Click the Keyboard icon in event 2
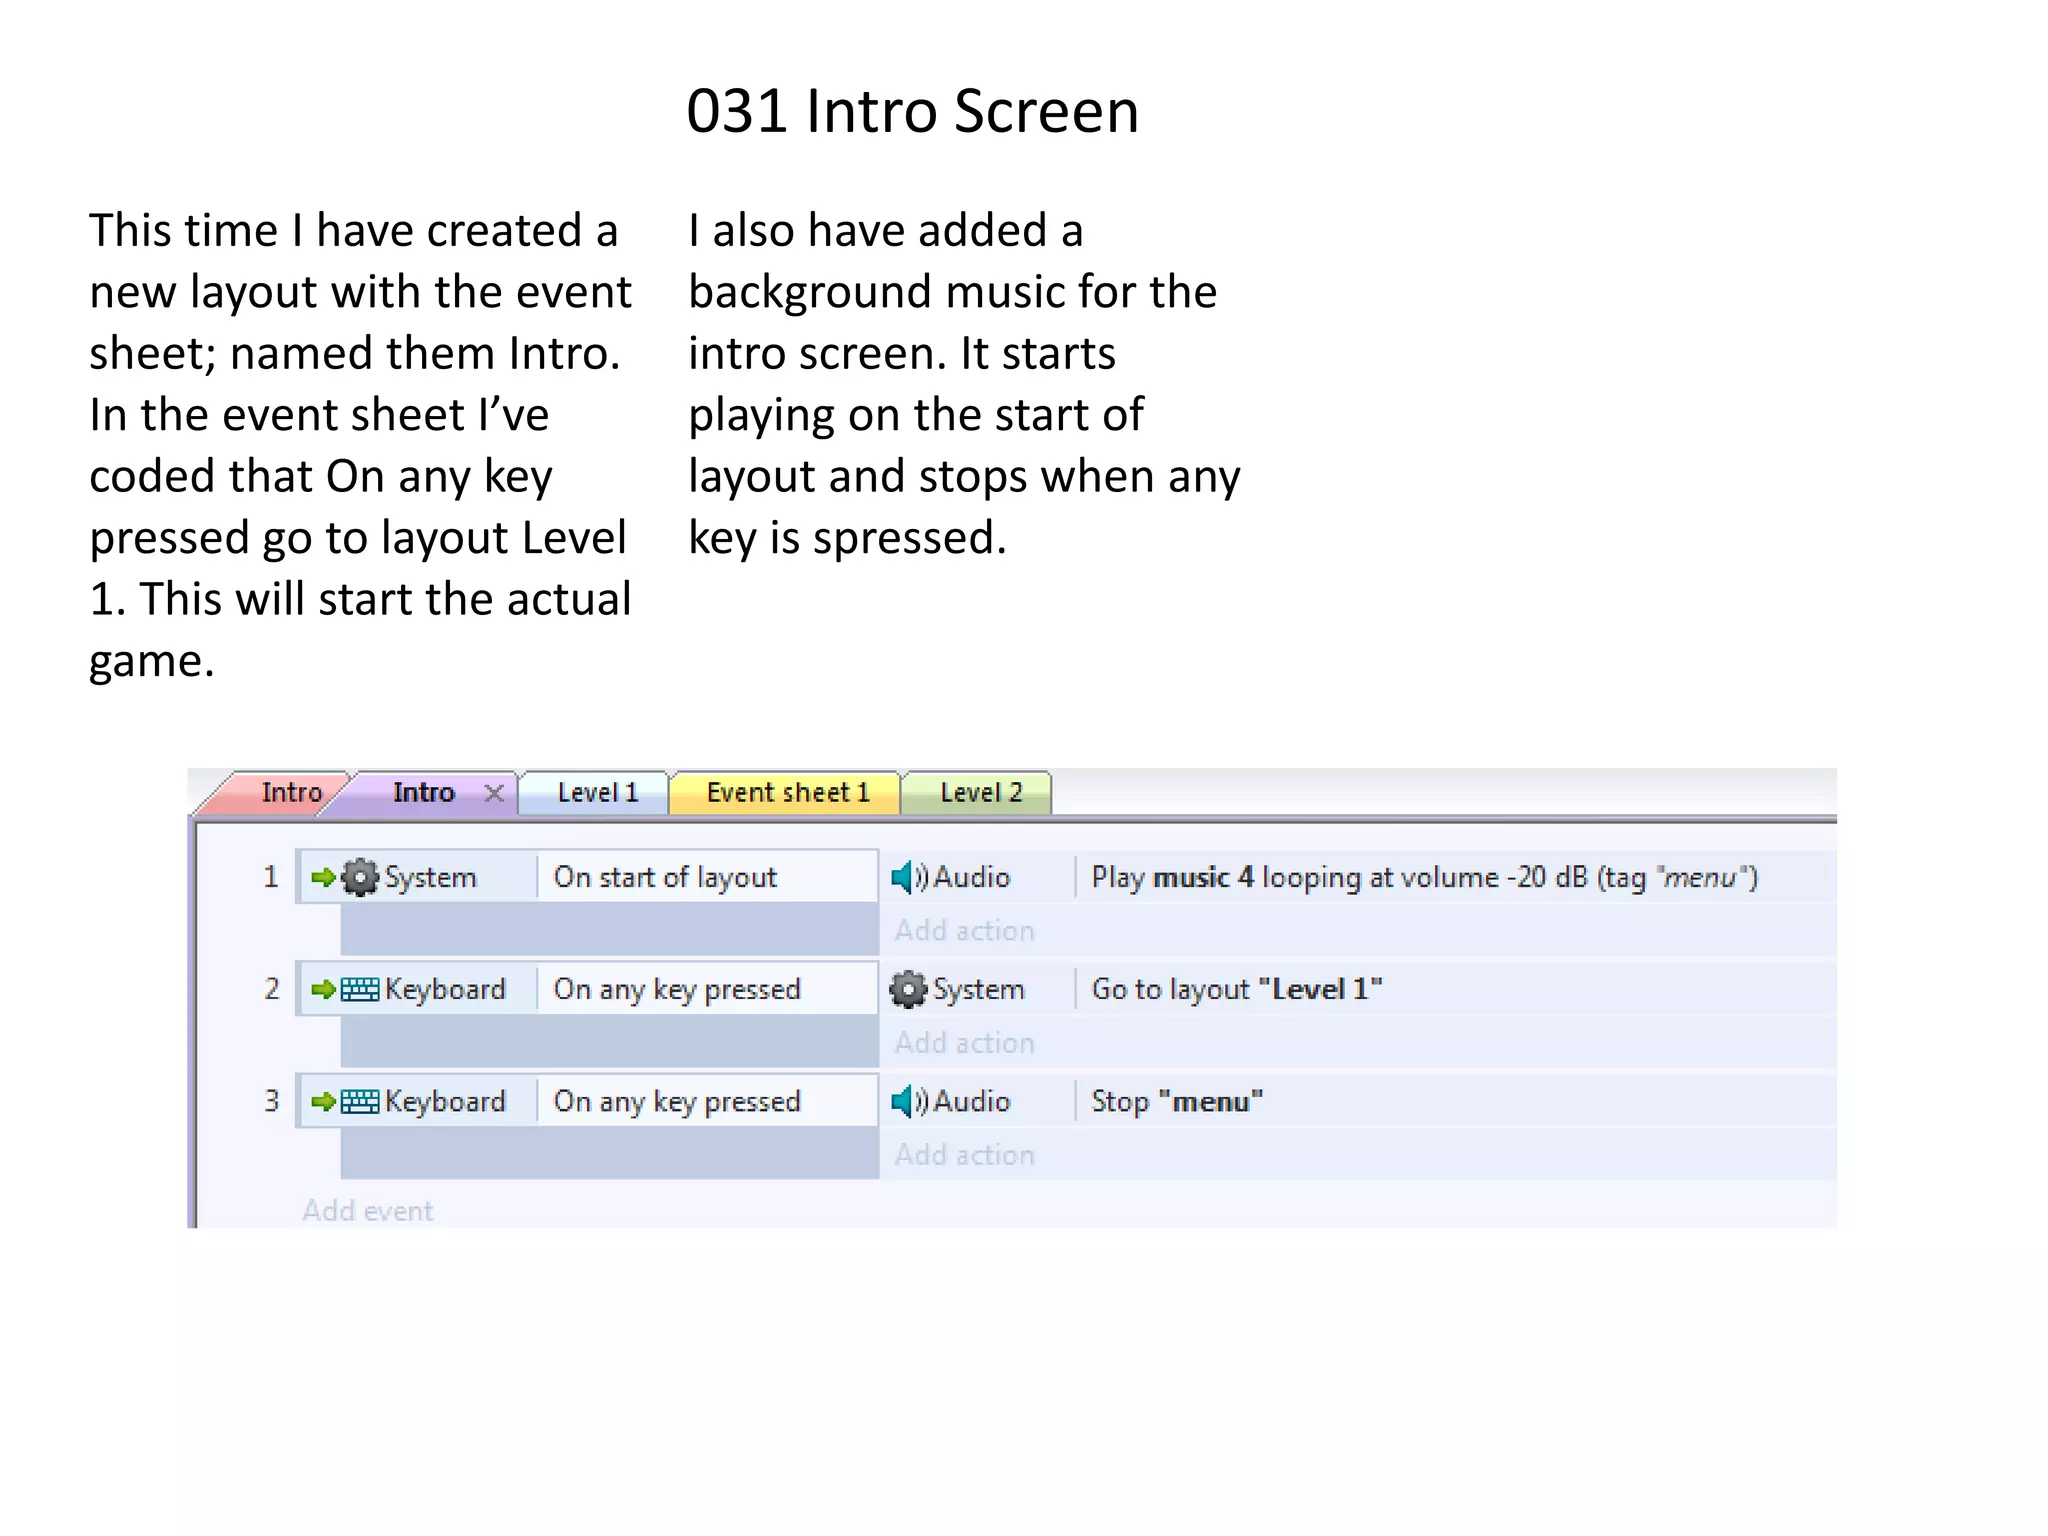This screenshot has width=2048, height=1536. [360, 990]
